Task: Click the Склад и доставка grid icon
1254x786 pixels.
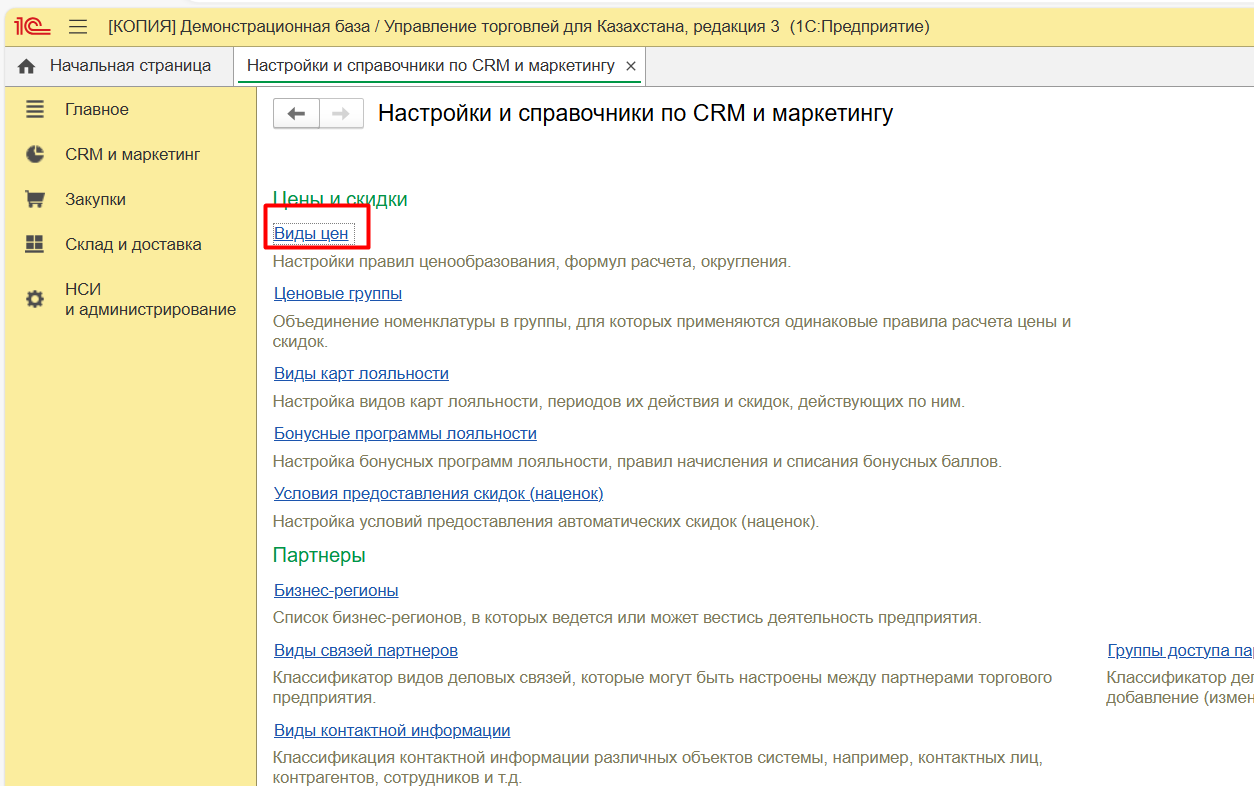Action: click(35, 244)
